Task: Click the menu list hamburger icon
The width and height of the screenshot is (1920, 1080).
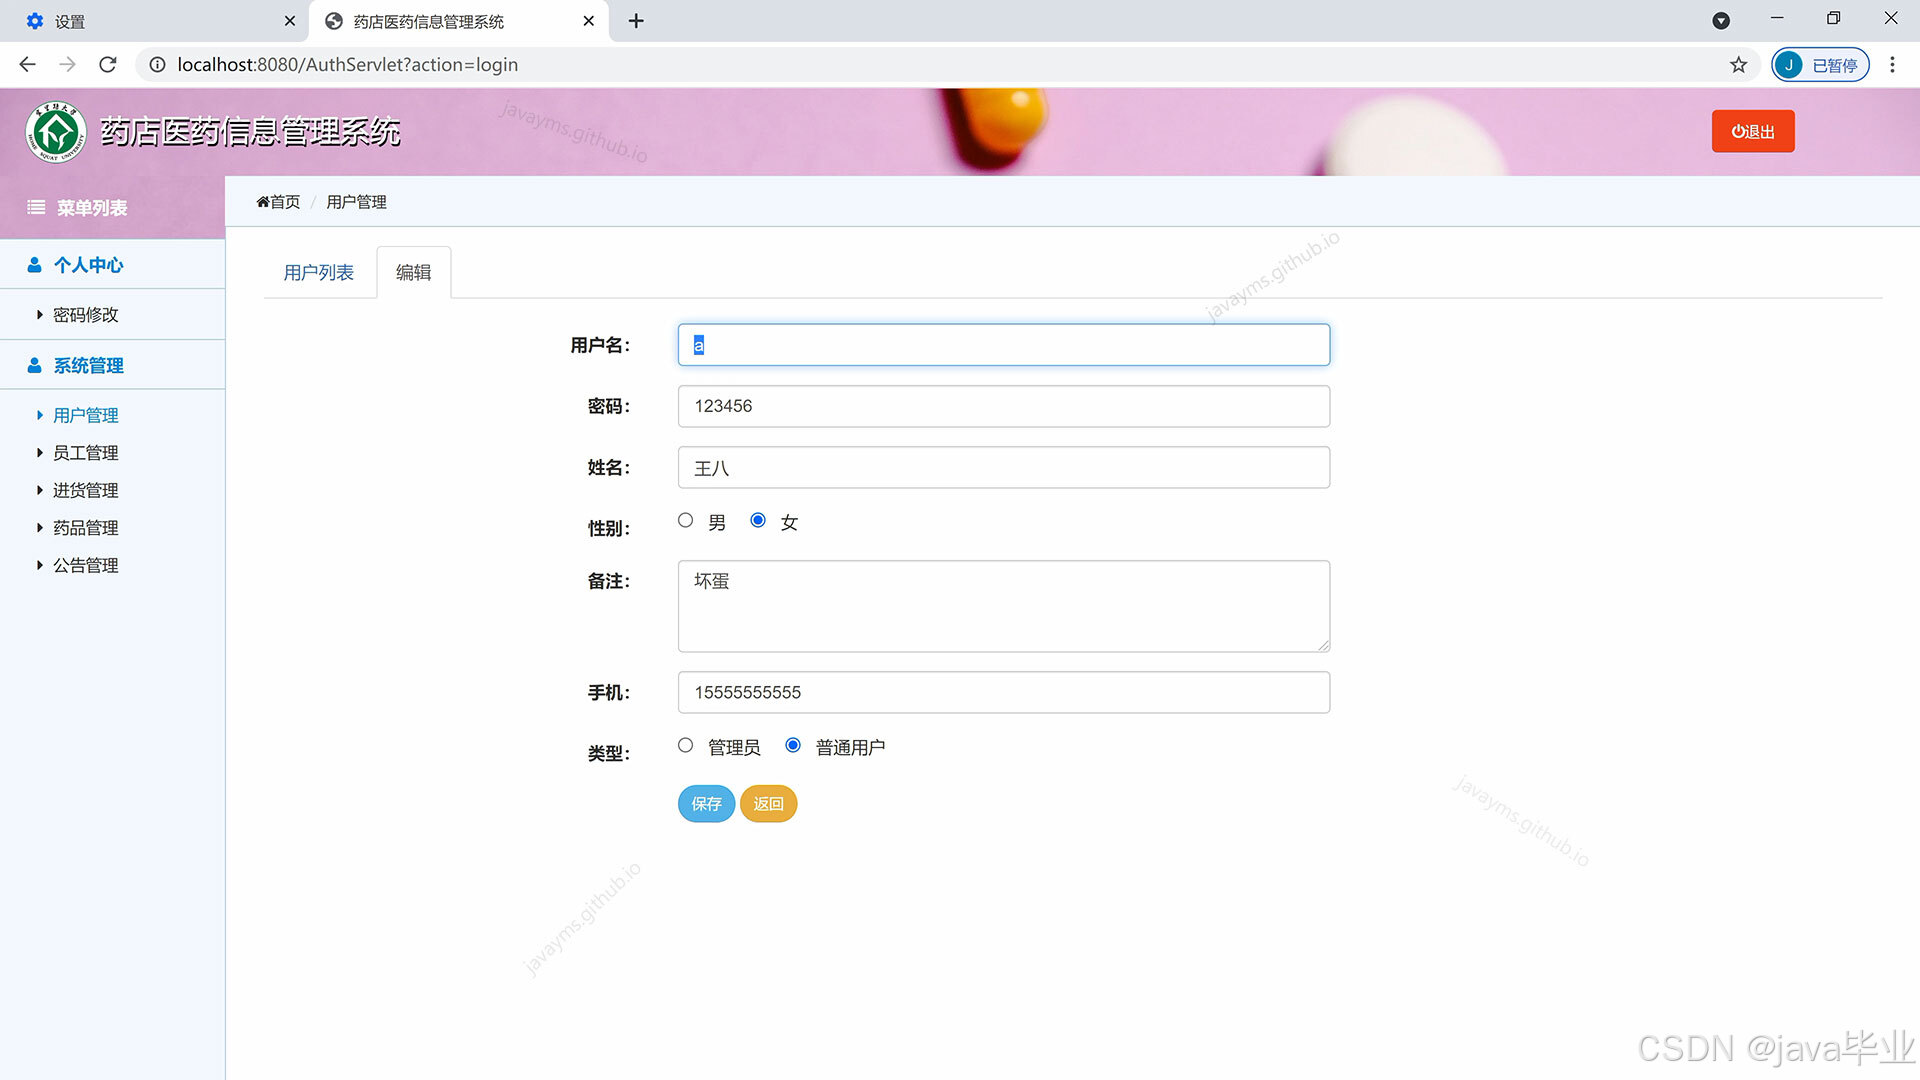Action: (36, 207)
